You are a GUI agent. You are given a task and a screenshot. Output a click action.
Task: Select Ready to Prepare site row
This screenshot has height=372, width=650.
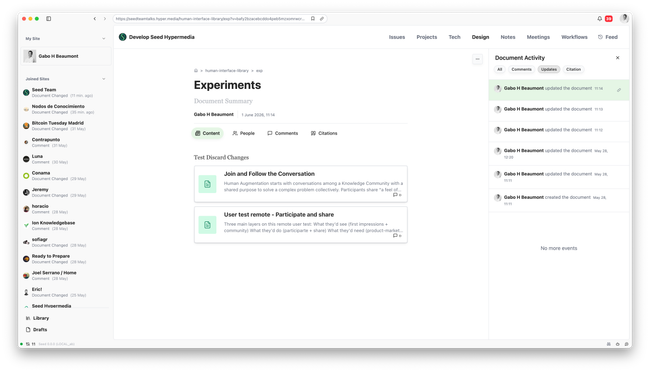click(66, 259)
